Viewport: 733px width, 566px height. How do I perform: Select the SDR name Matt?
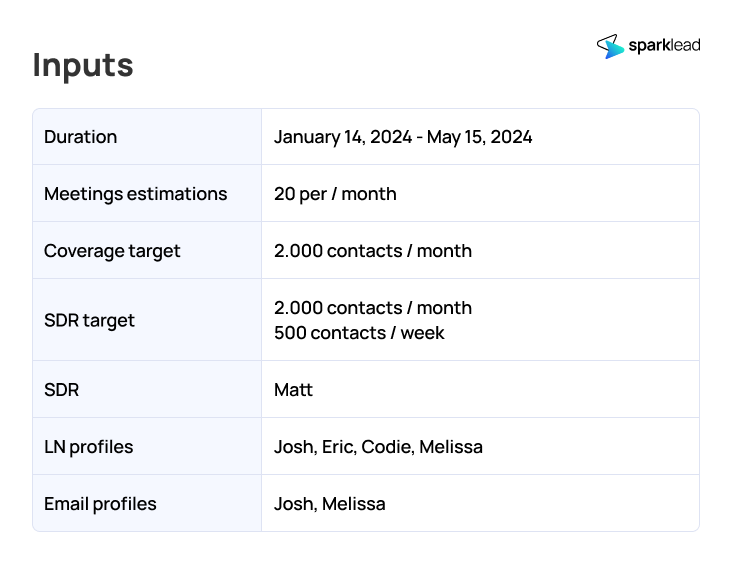tap(293, 390)
